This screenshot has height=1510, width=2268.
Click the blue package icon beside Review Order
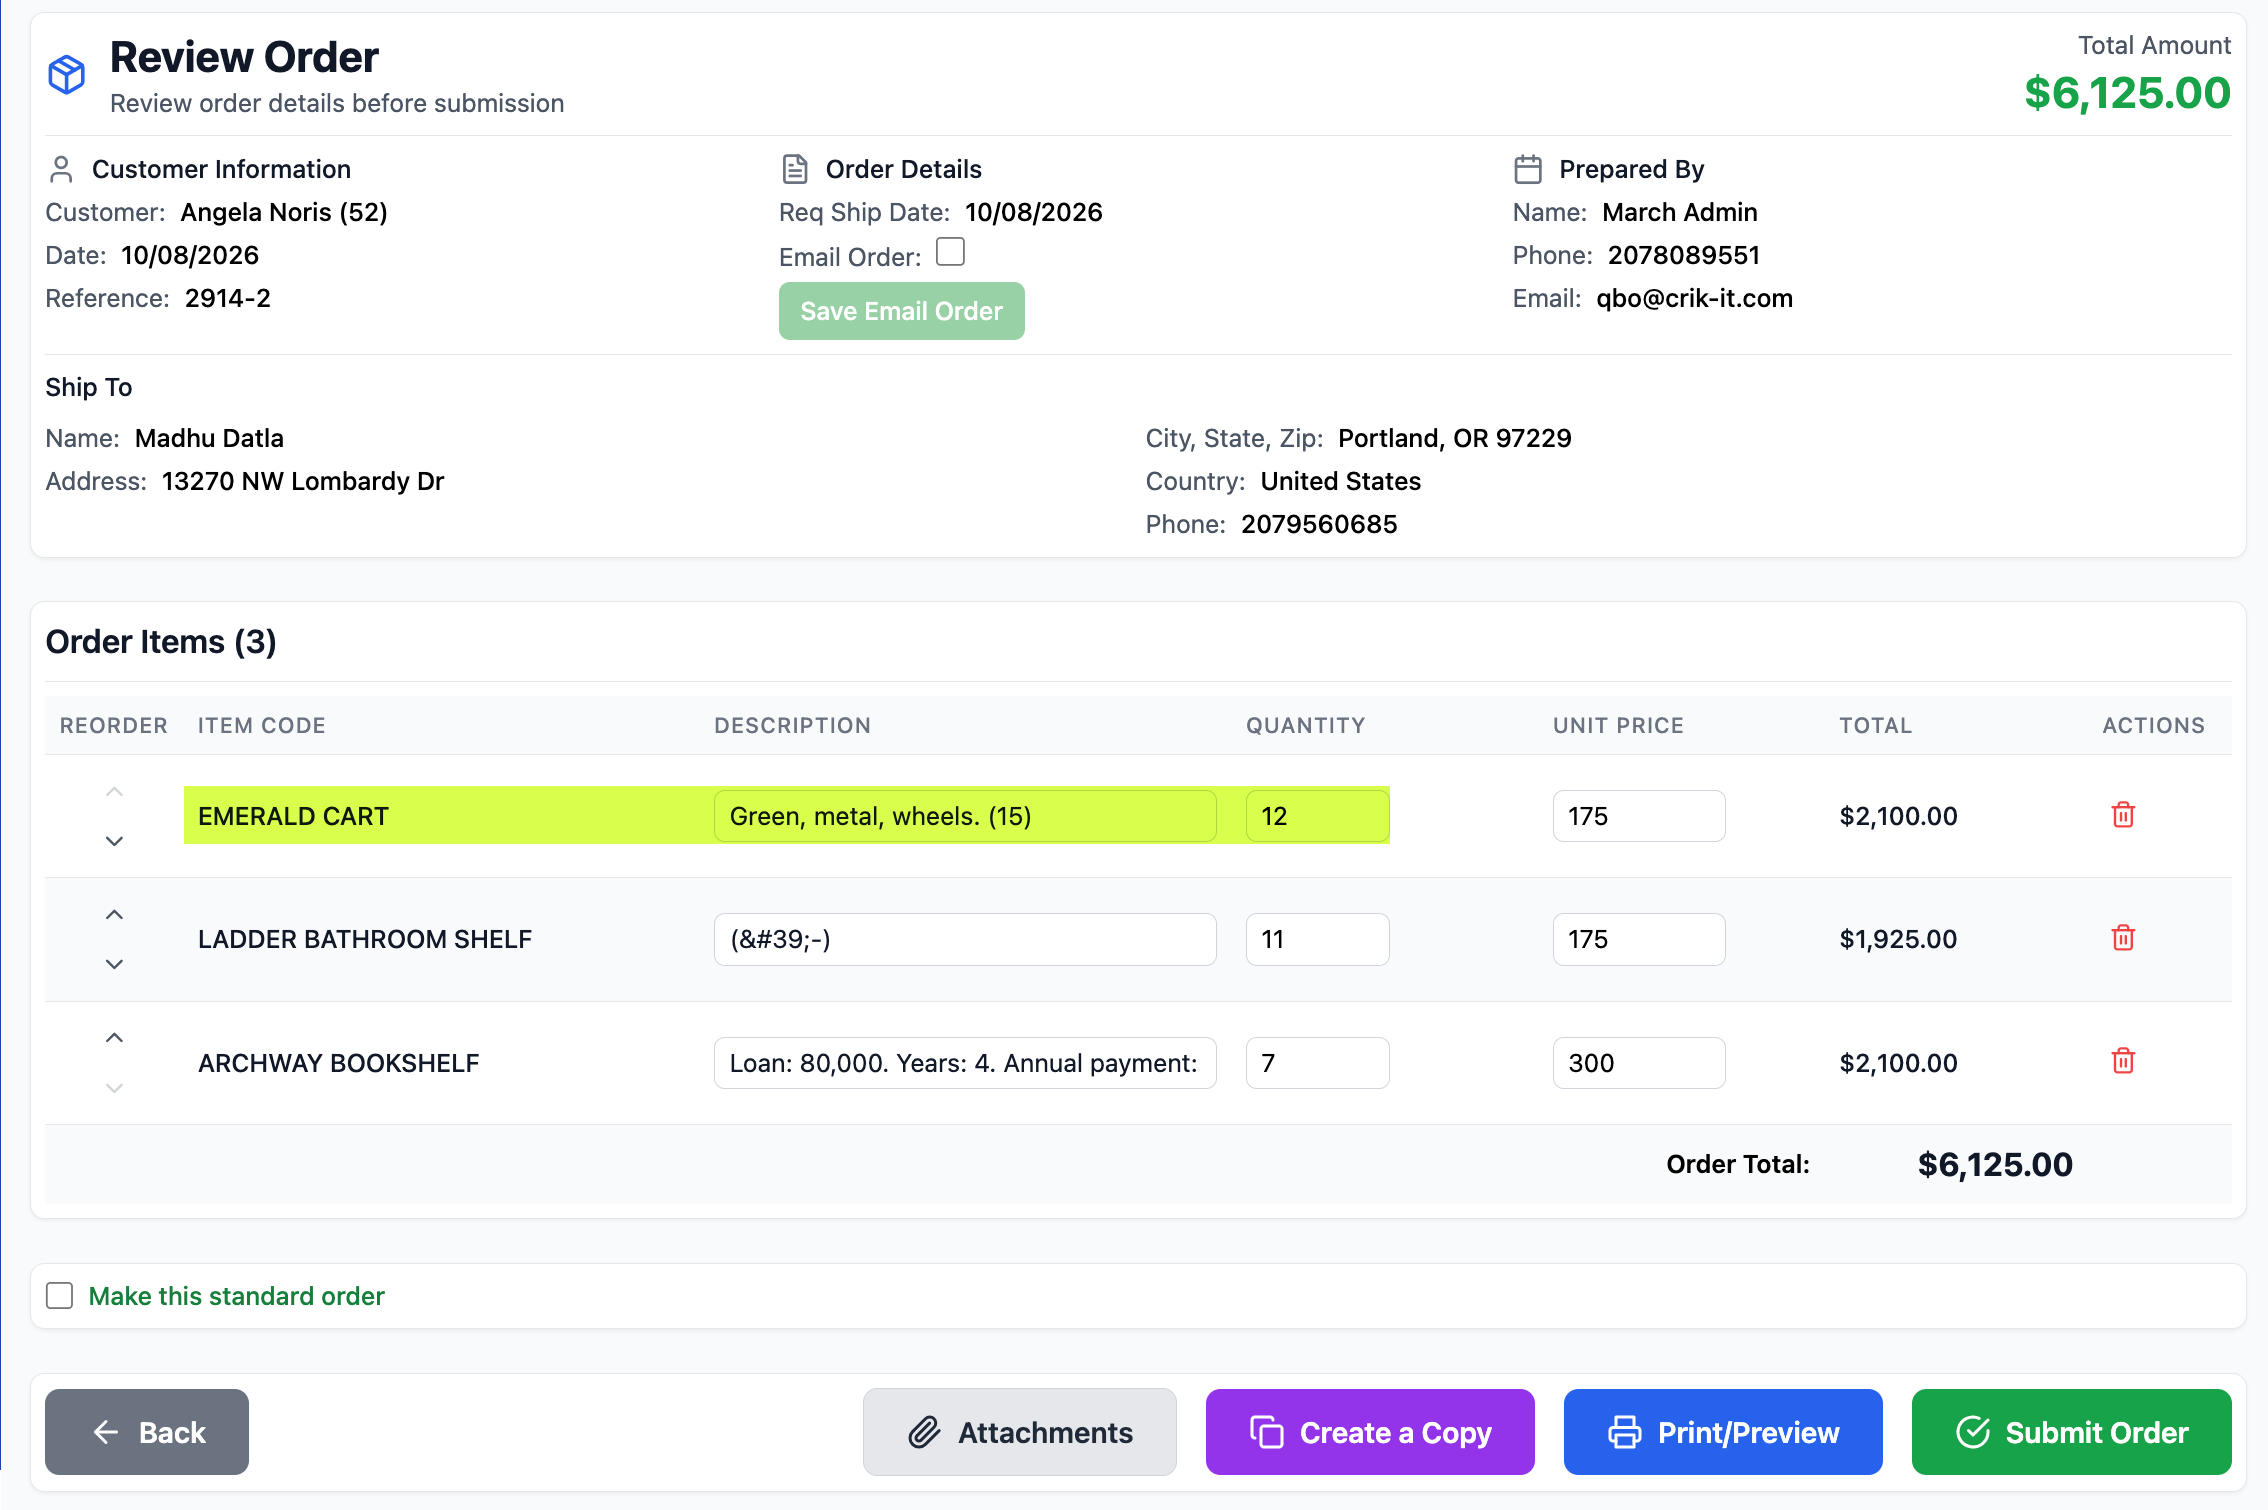point(67,75)
